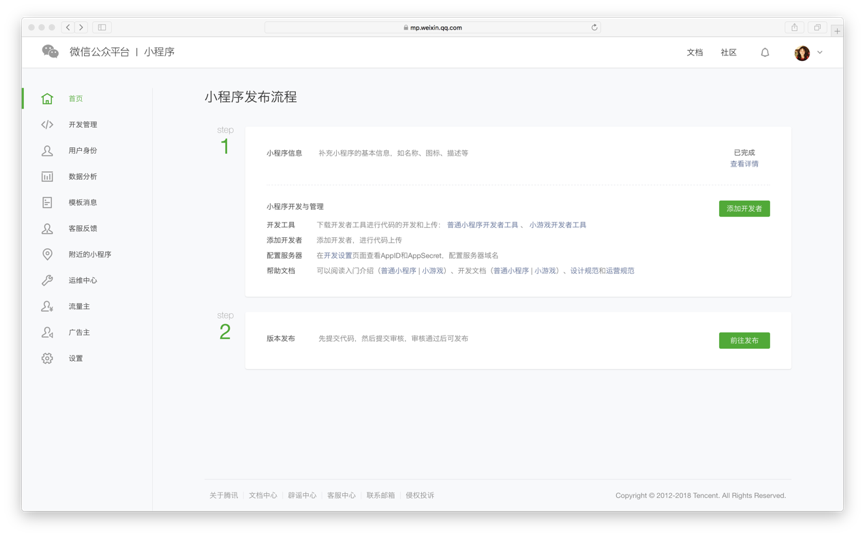Toggle the Safari sidebar button

click(x=102, y=27)
